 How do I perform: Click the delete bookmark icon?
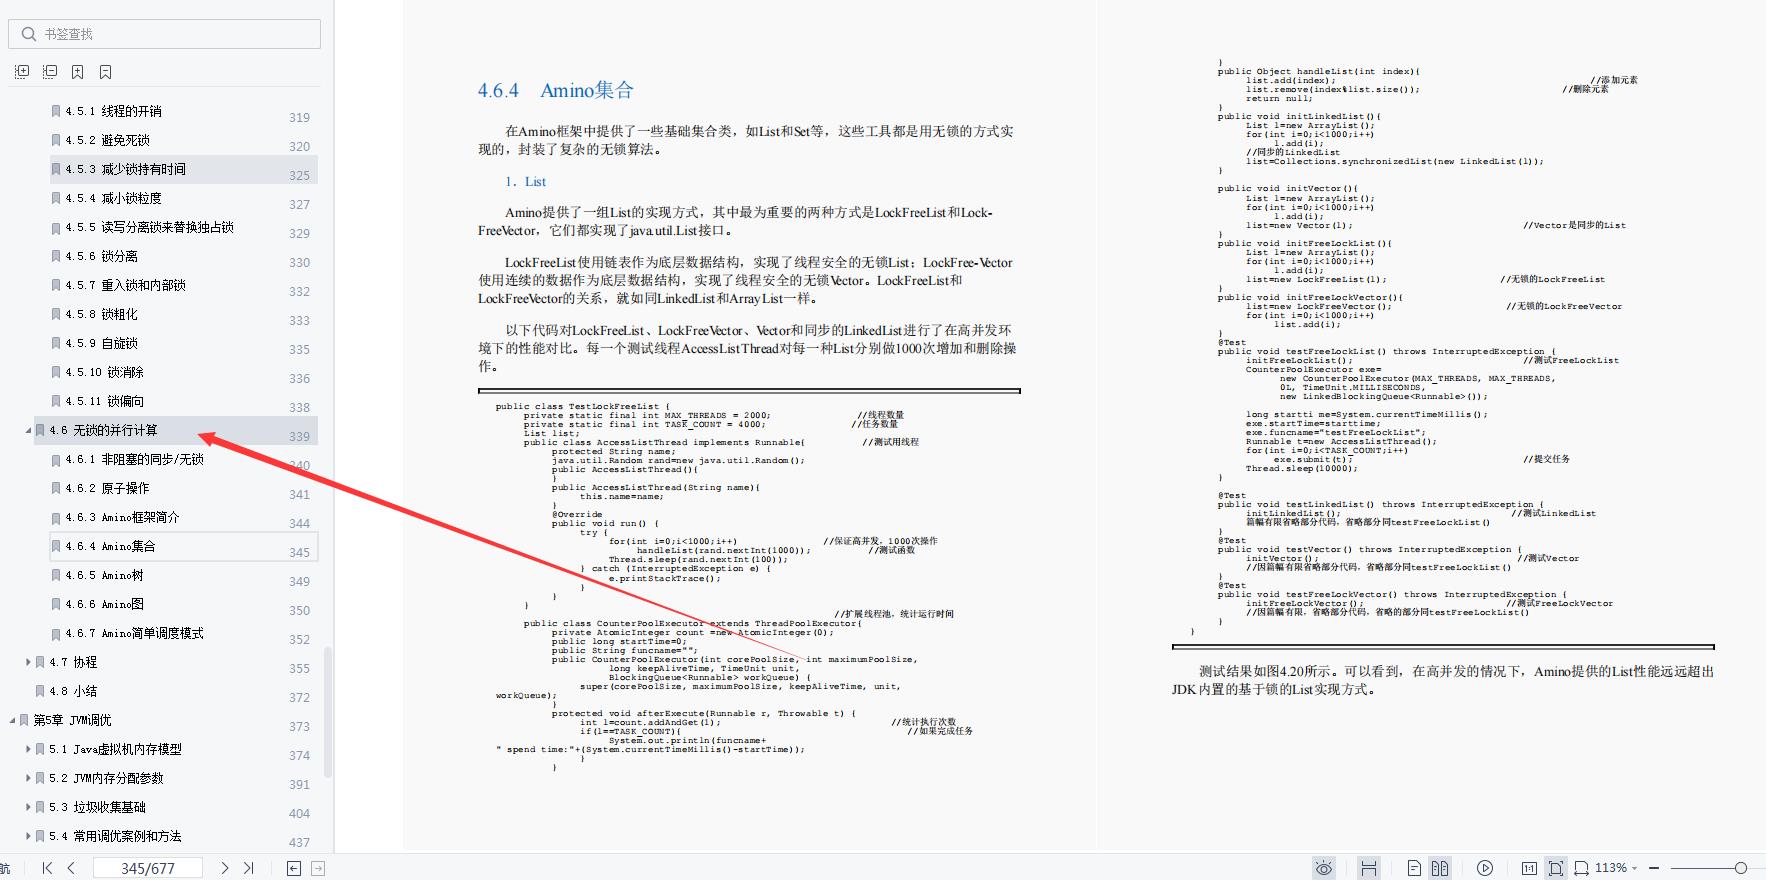click(x=105, y=72)
